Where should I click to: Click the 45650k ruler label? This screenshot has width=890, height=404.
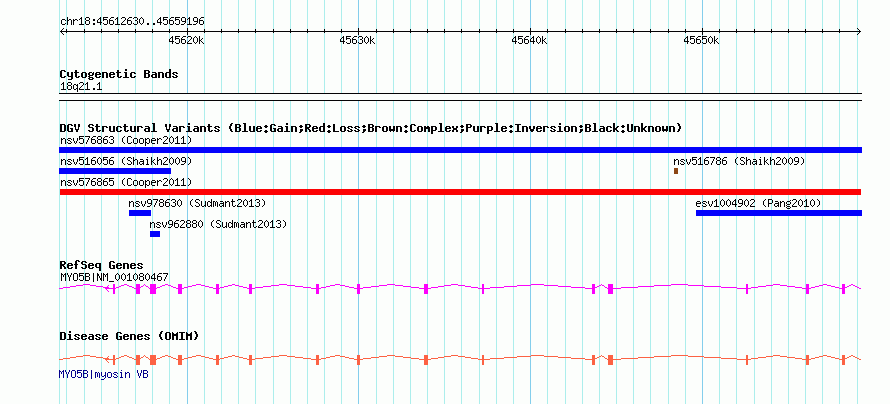tap(701, 40)
